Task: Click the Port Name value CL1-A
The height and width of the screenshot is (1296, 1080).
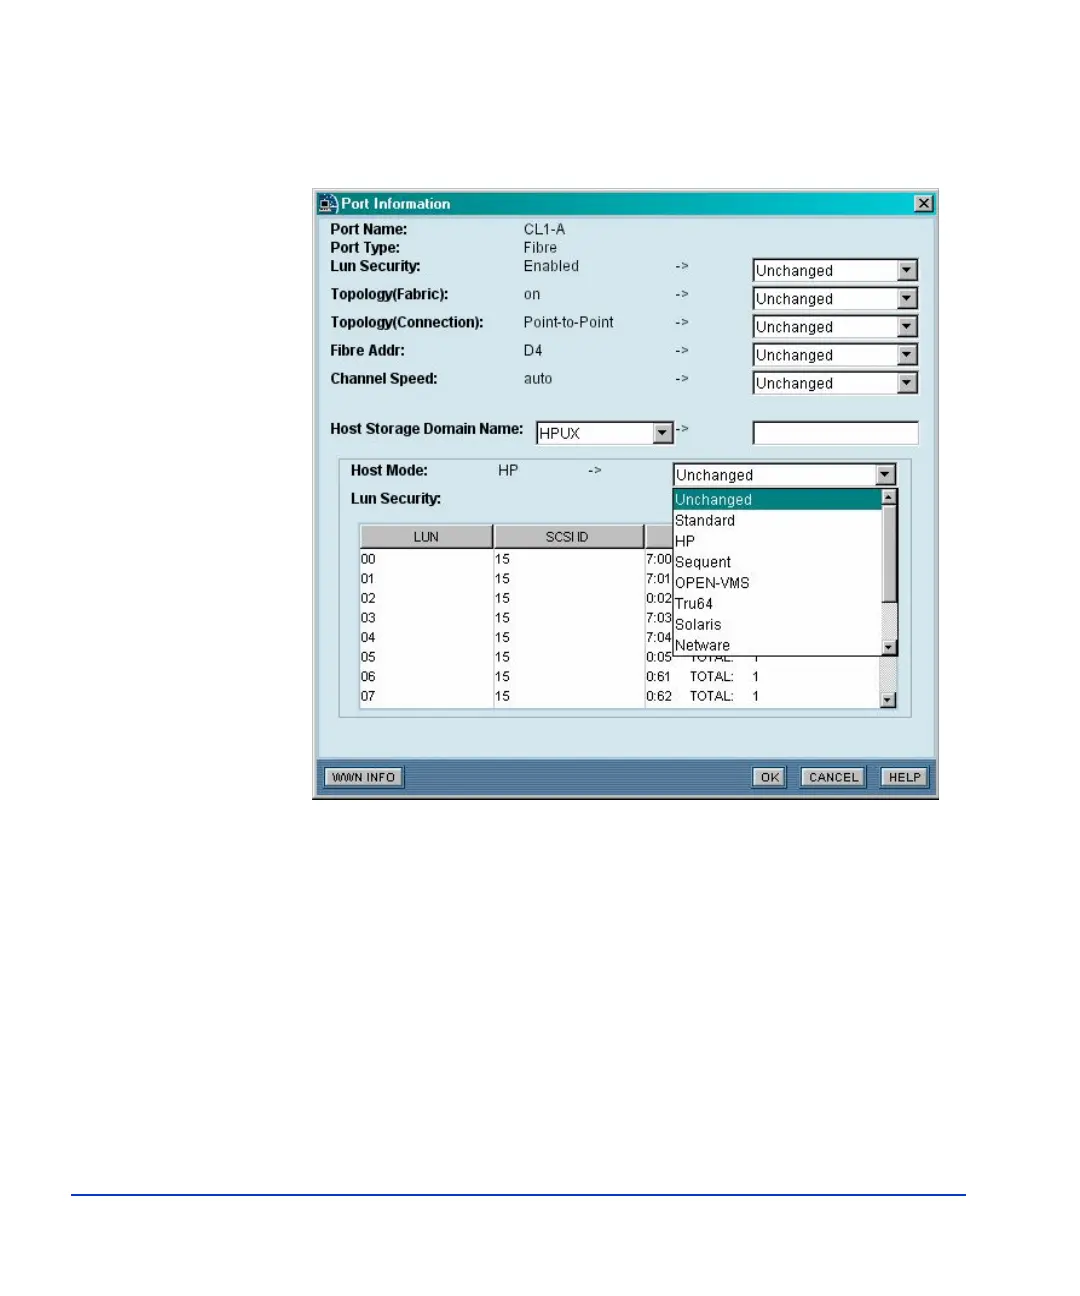Action: [544, 229]
